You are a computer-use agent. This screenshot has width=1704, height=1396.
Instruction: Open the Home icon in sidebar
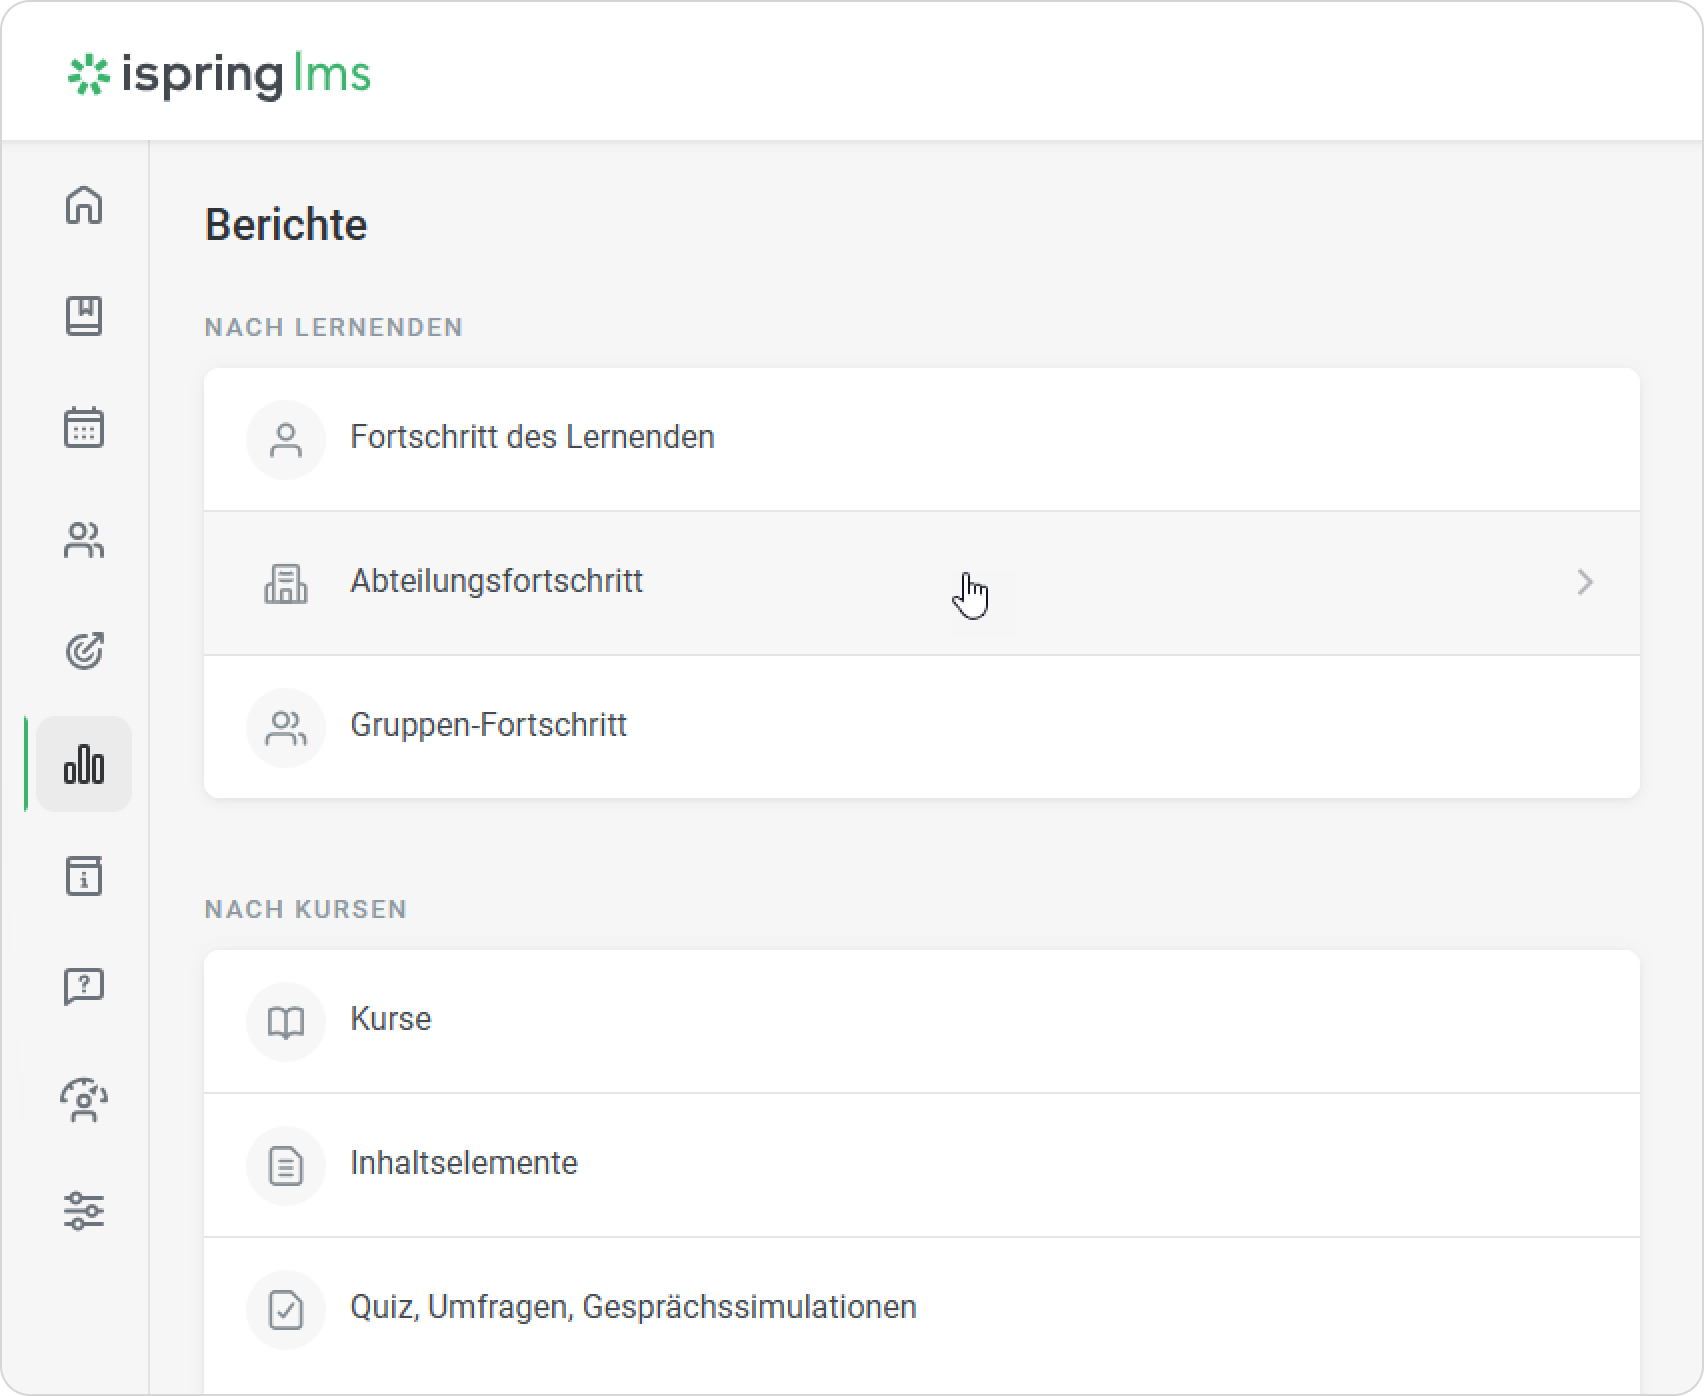pyautogui.click(x=84, y=205)
